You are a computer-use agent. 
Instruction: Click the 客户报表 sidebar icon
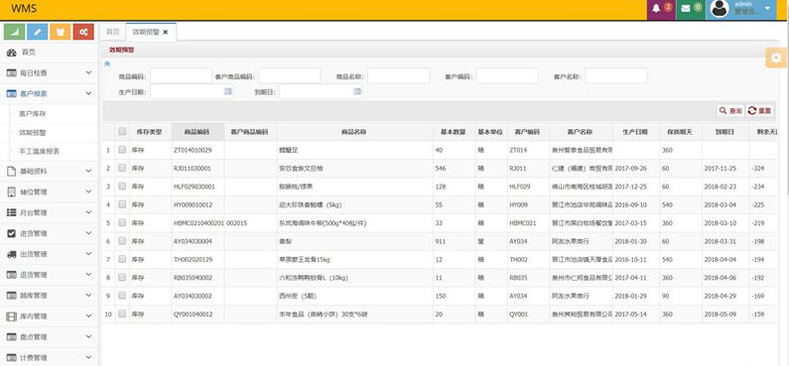(x=11, y=94)
